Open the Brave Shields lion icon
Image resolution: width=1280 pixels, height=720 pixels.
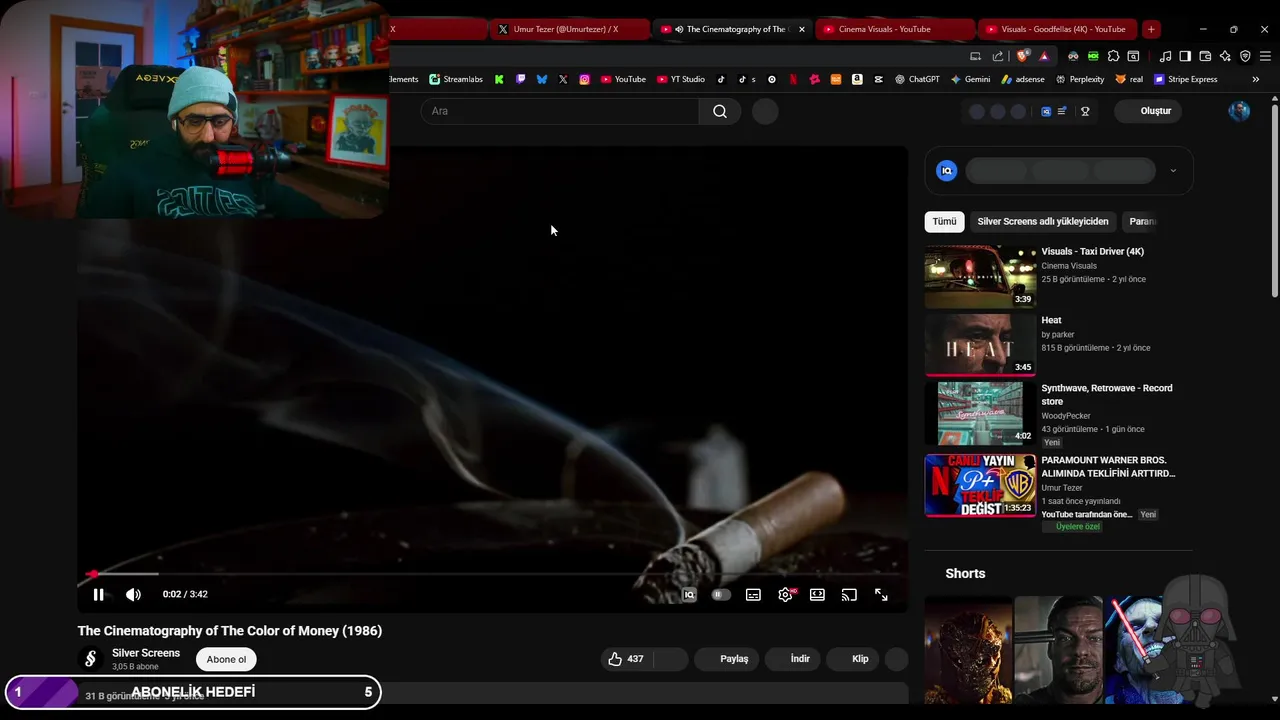point(1022,56)
